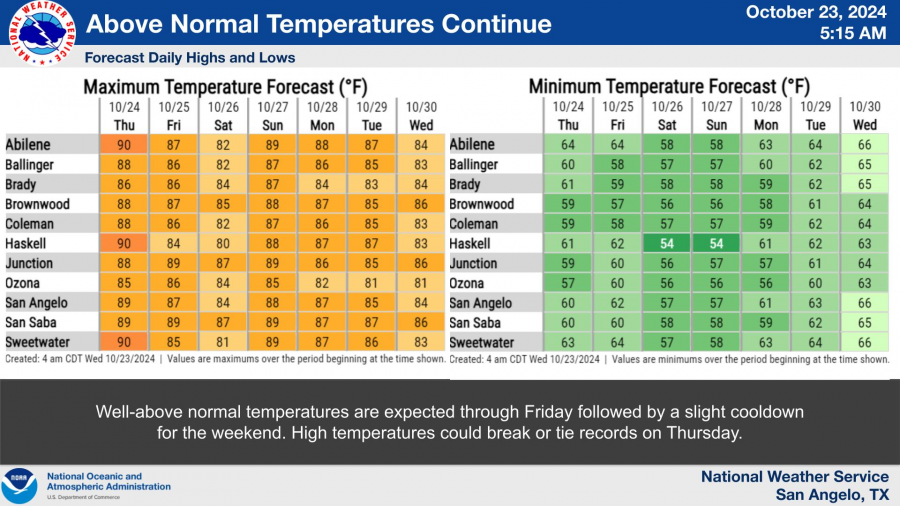Click the NOAA circular logo
The height and width of the screenshot is (506, 900).
[19, 486]
